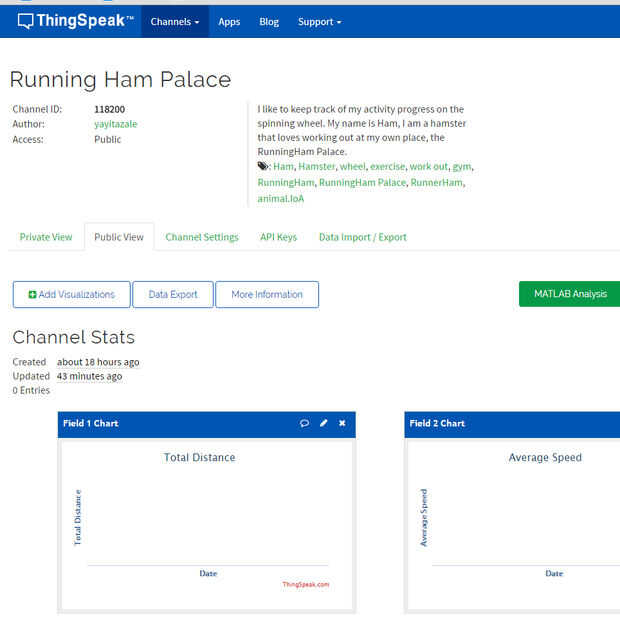Click Average Speed chart title
Screen dimensions: 620x620
point(545,457)
